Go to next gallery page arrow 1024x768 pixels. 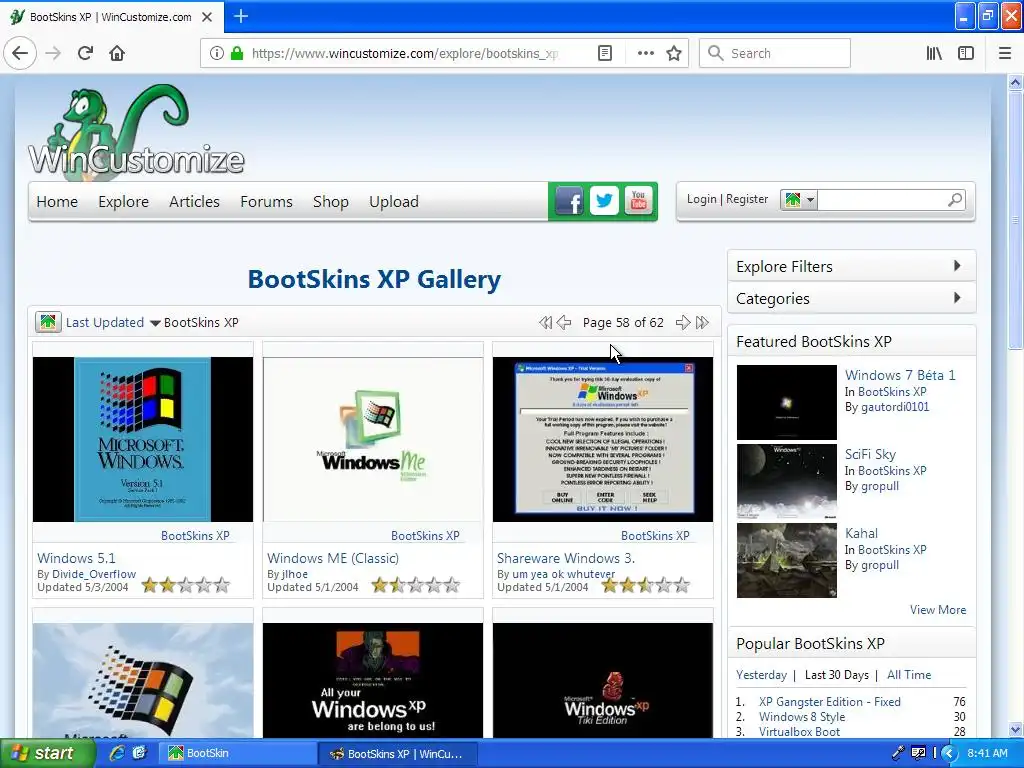click(682, 323)
